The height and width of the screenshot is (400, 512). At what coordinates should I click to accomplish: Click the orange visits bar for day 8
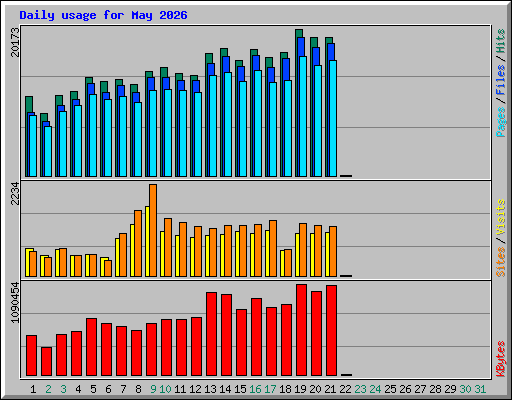pos(138,243)
